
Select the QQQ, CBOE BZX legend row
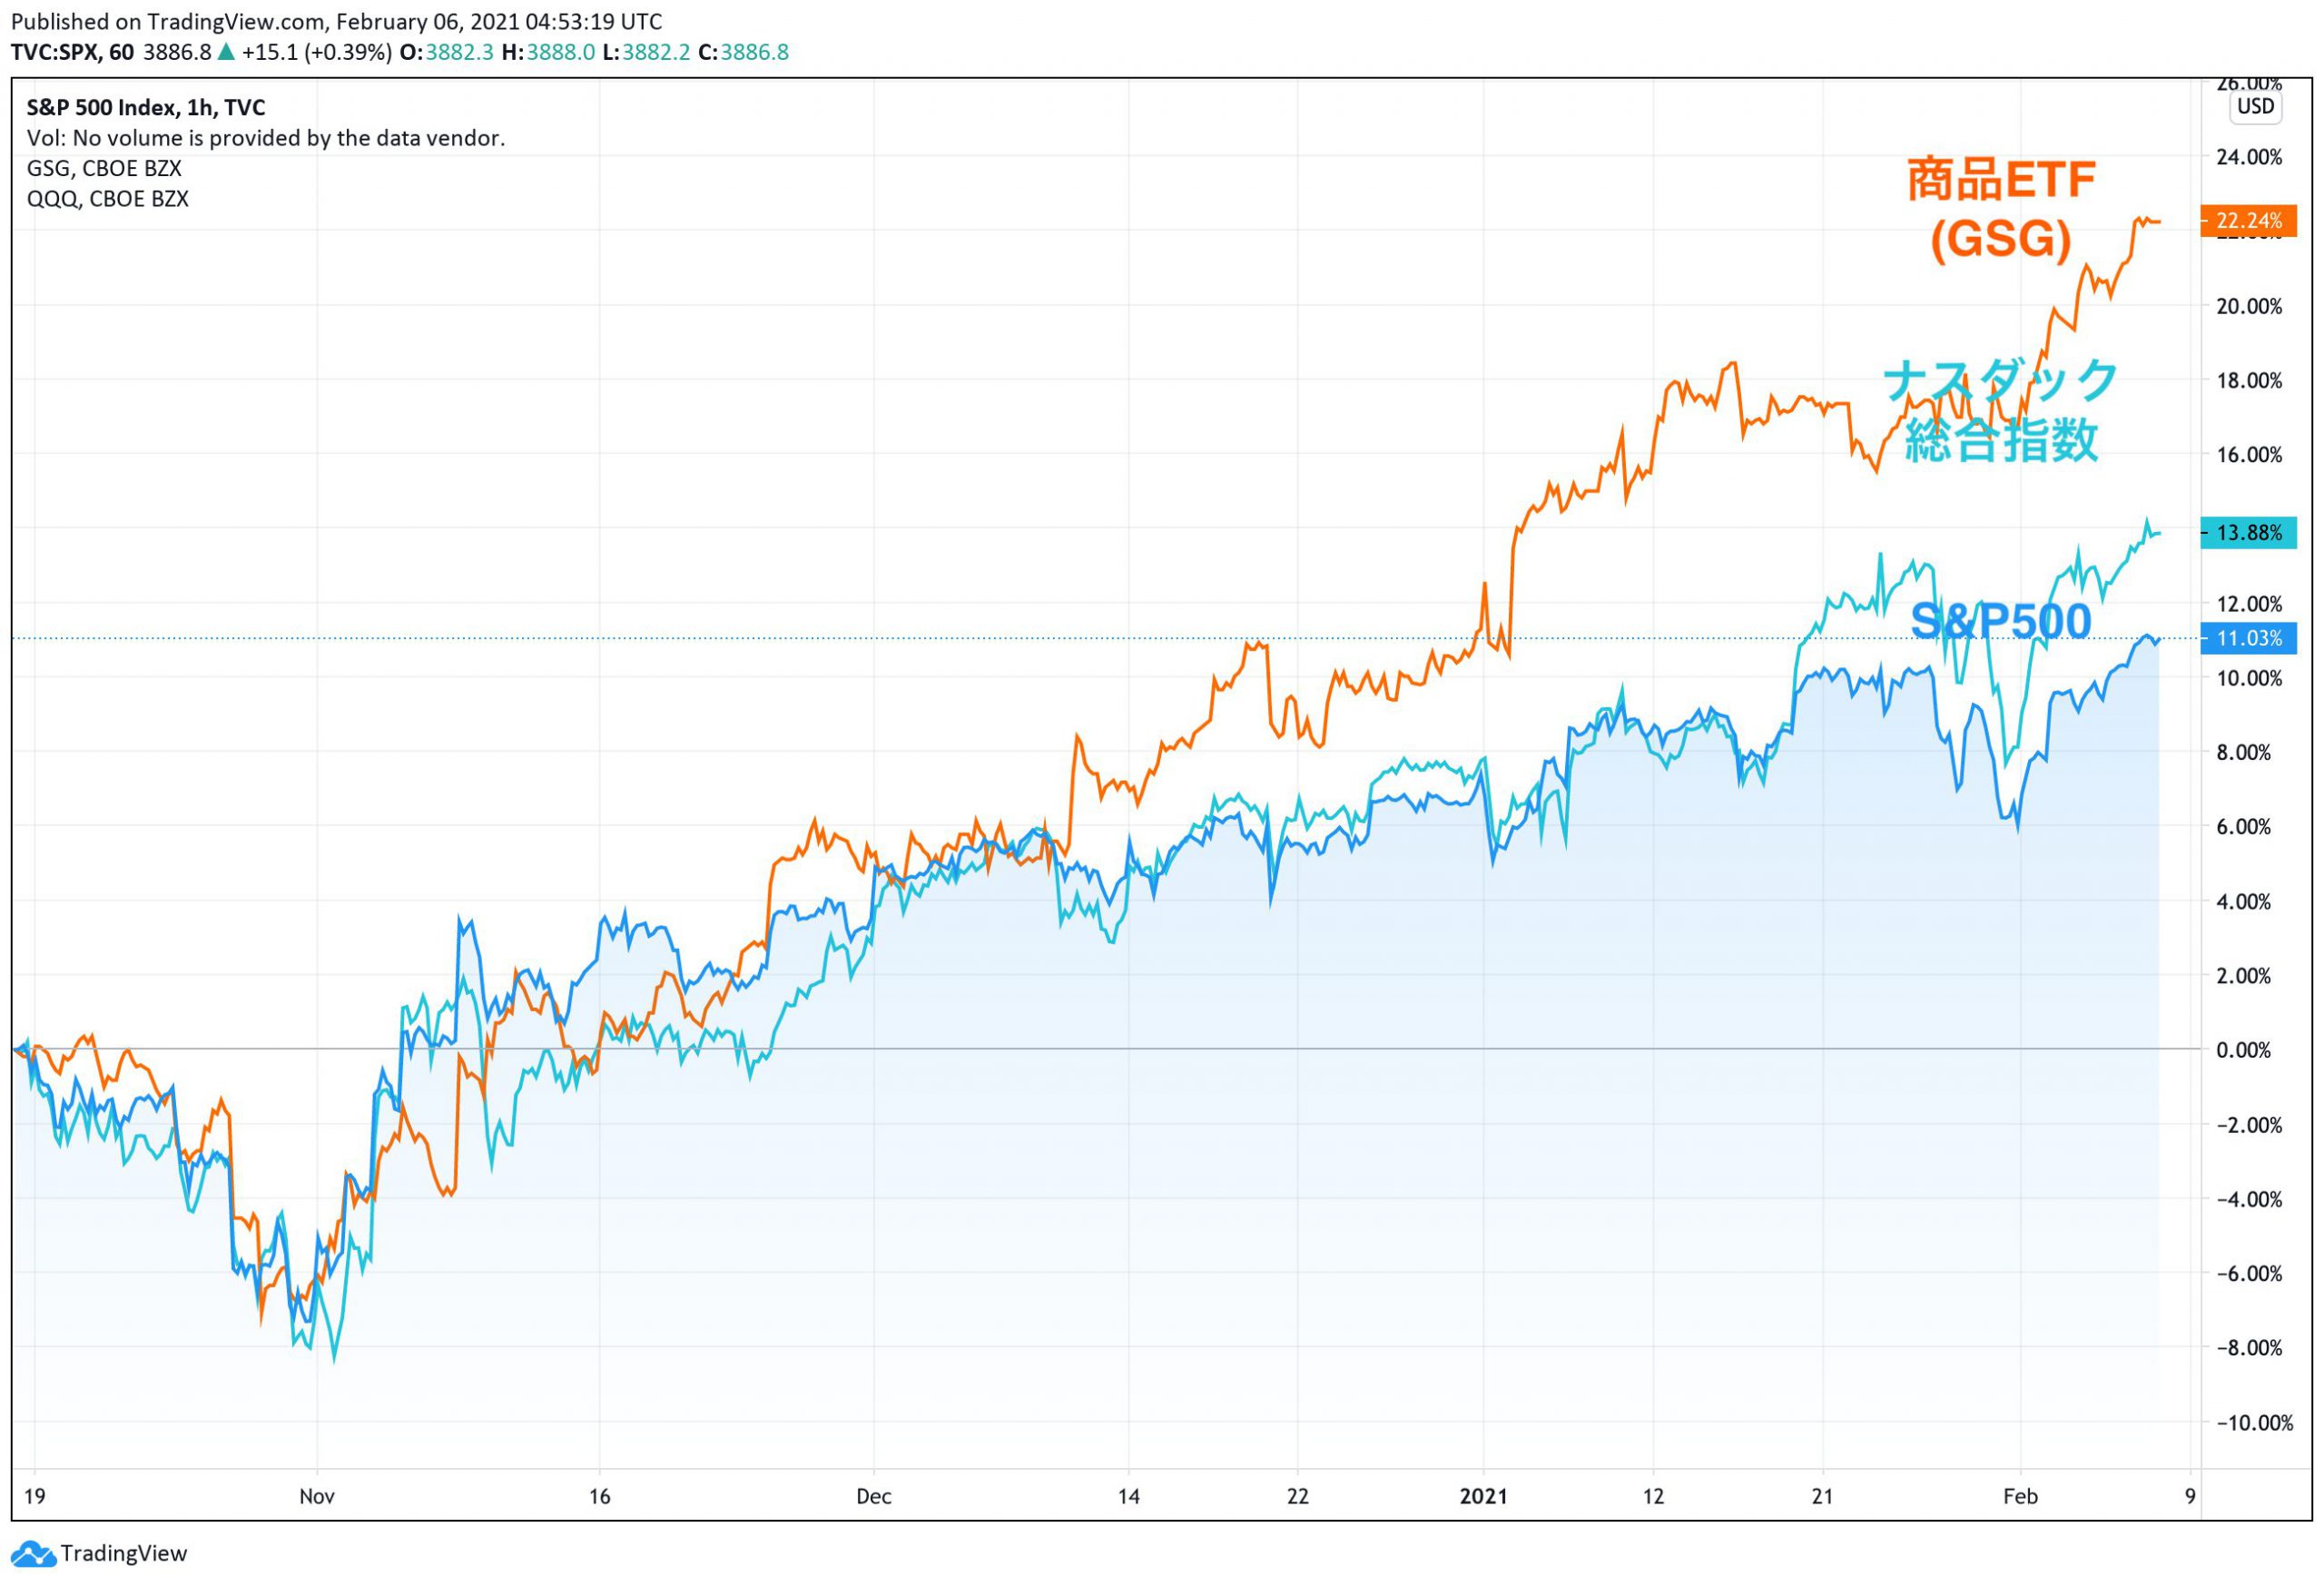108,198
